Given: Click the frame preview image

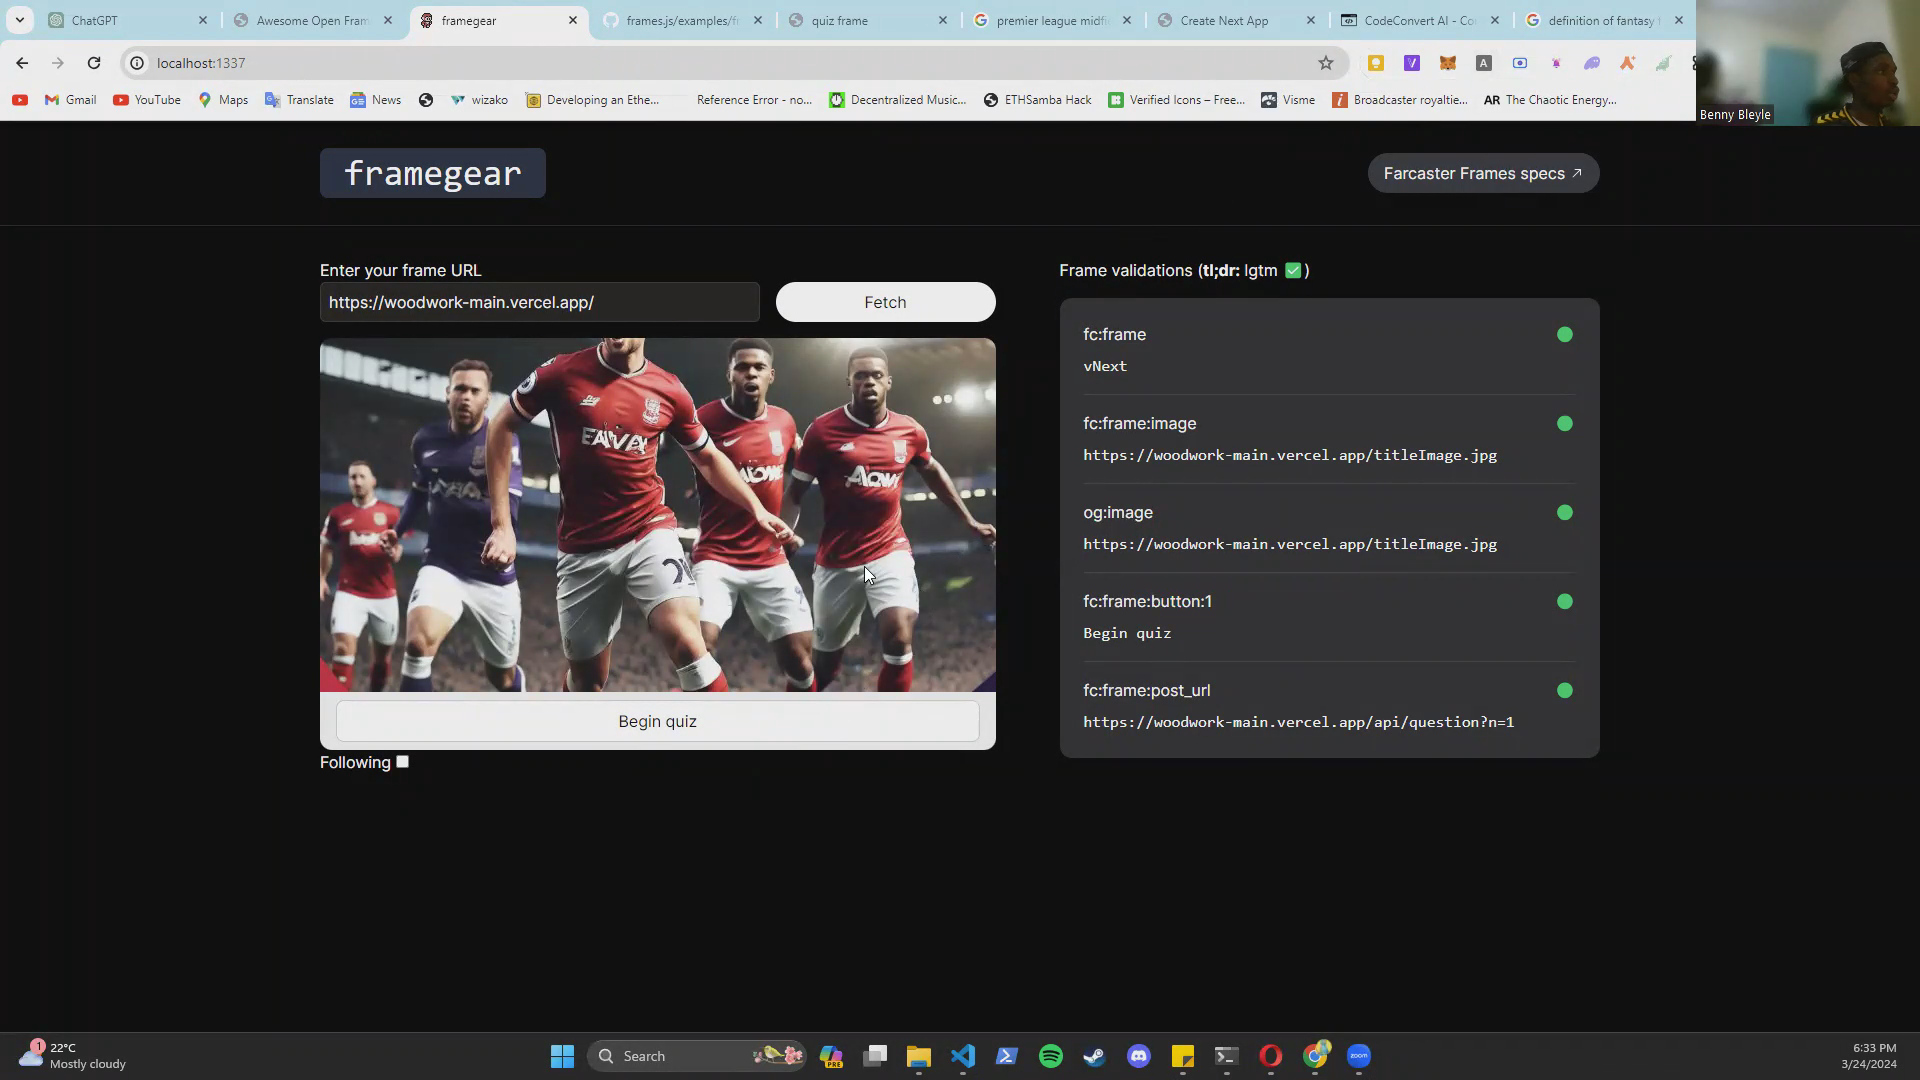Looking at the screenshot, I should point(657,515).
